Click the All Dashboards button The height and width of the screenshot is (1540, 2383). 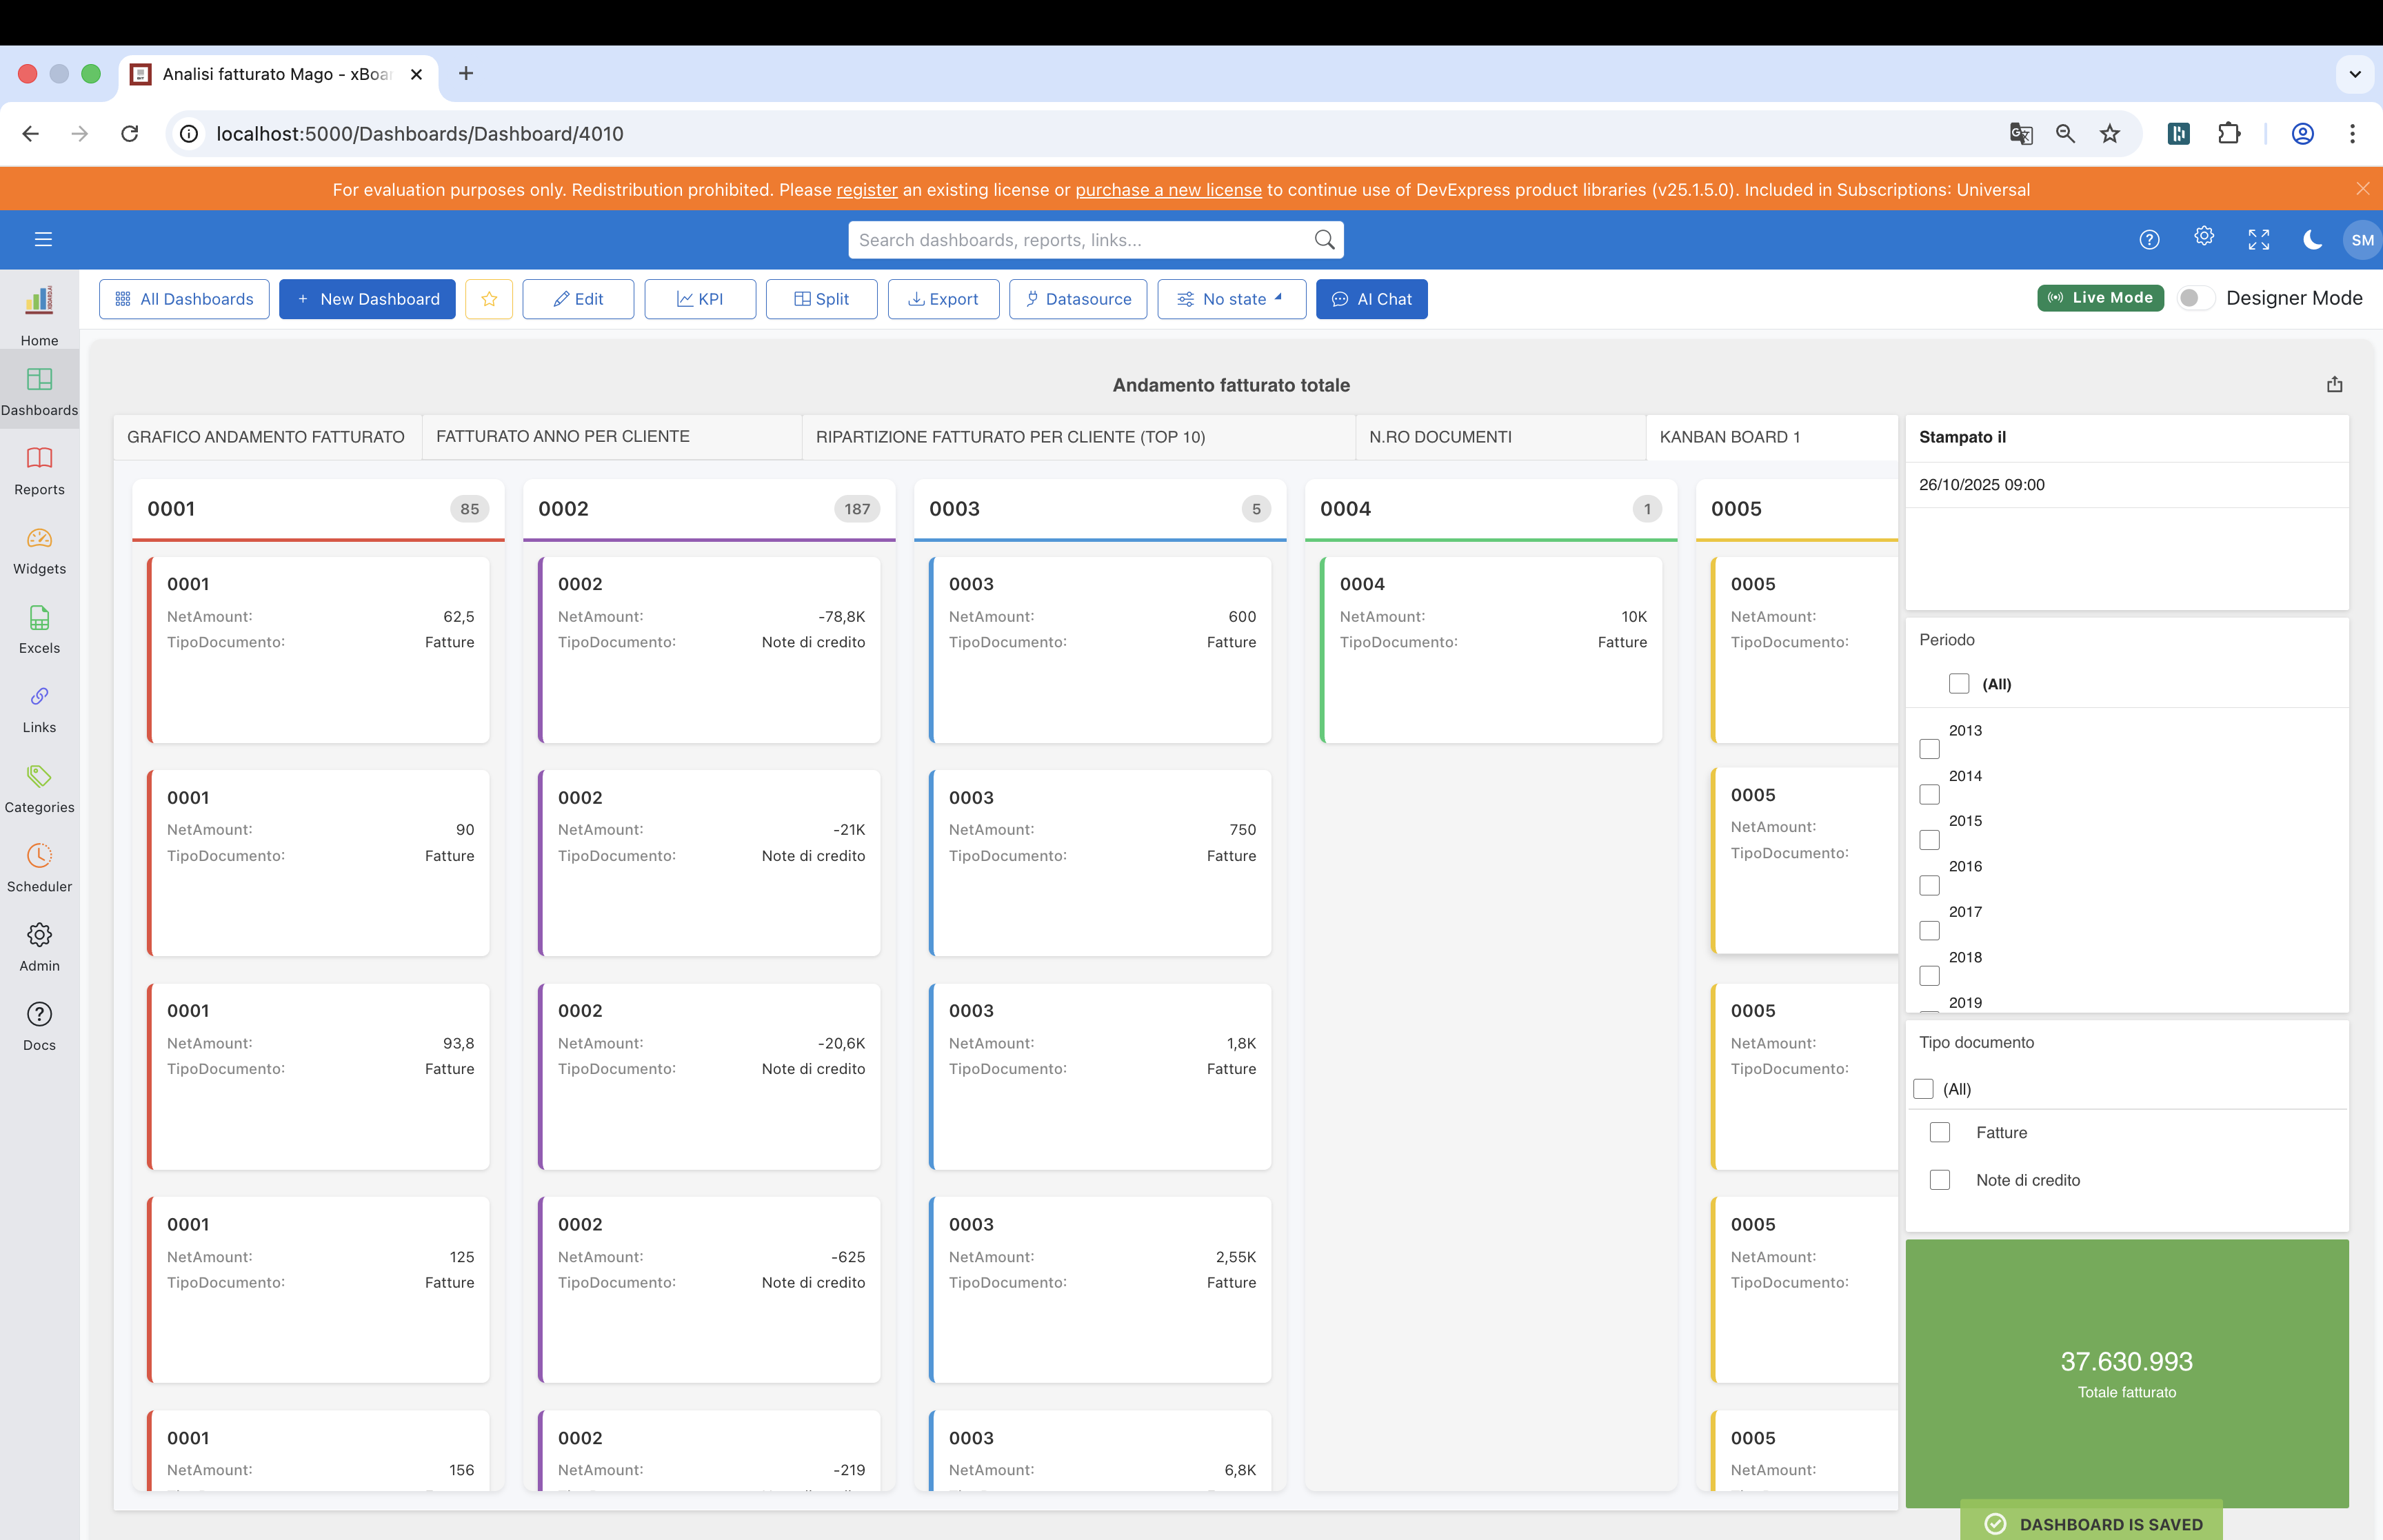(184, 299)
